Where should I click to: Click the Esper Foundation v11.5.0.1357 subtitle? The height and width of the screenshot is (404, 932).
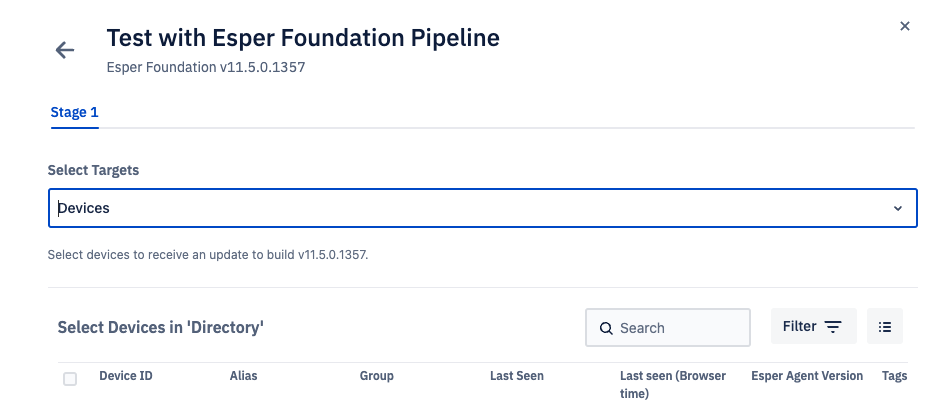click(206, 67)
